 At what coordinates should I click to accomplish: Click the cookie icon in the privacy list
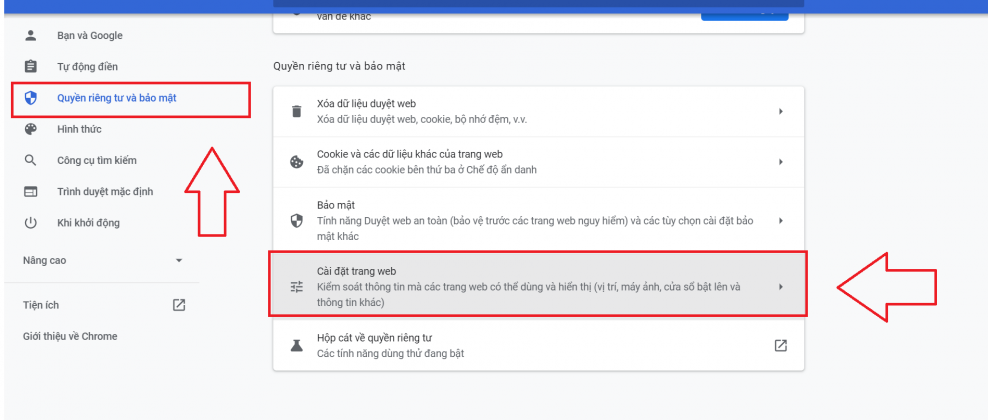296,162
